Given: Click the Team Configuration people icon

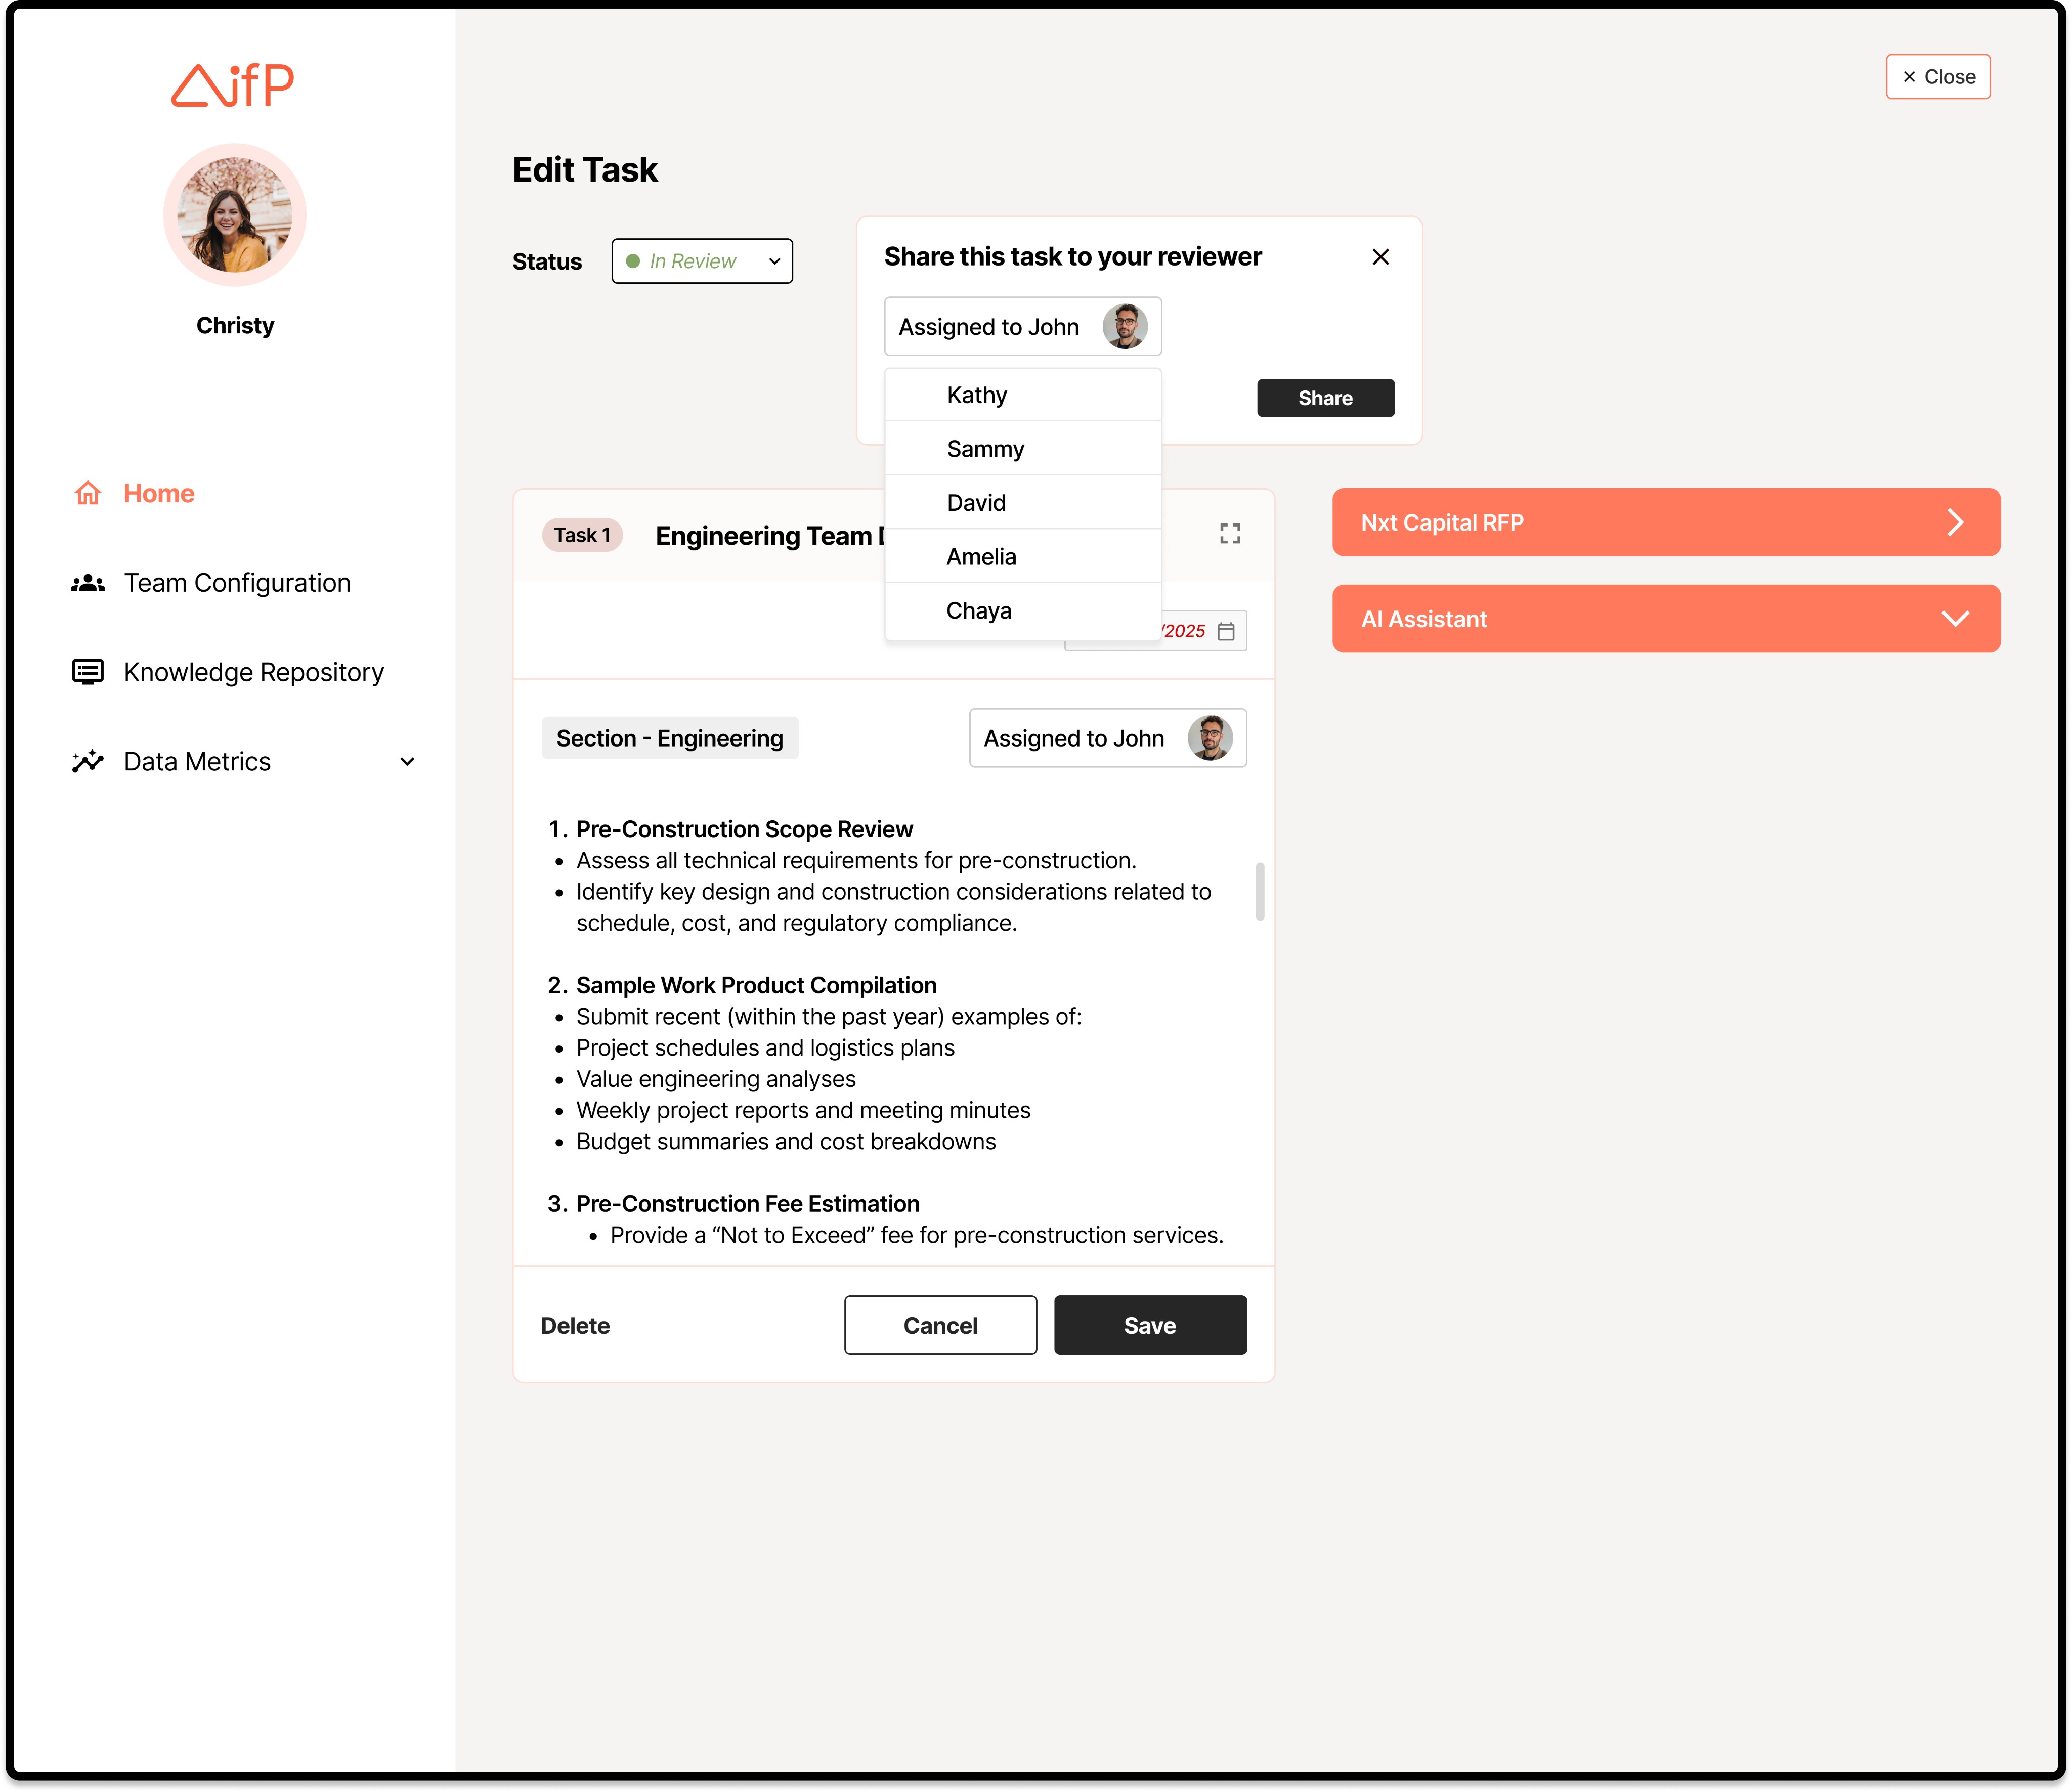Looking at the screenshot, I should tap(88, 583).
